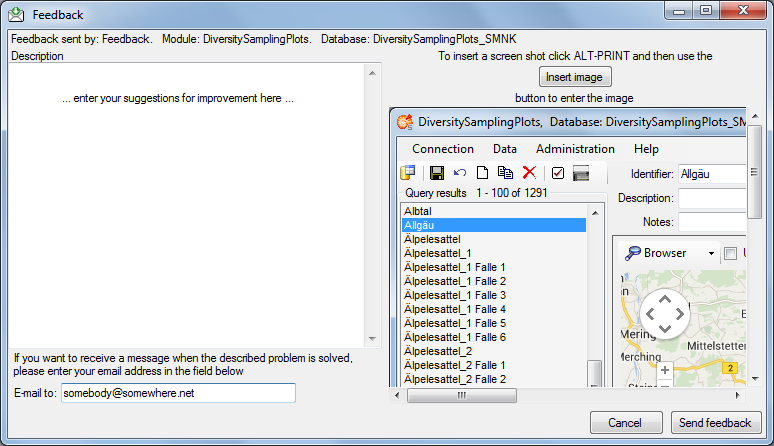Image resolution: width=774 pixels, height=446 pixels.
Task: Click image vertical scrollbar down arrow
Action: point(755,379)
